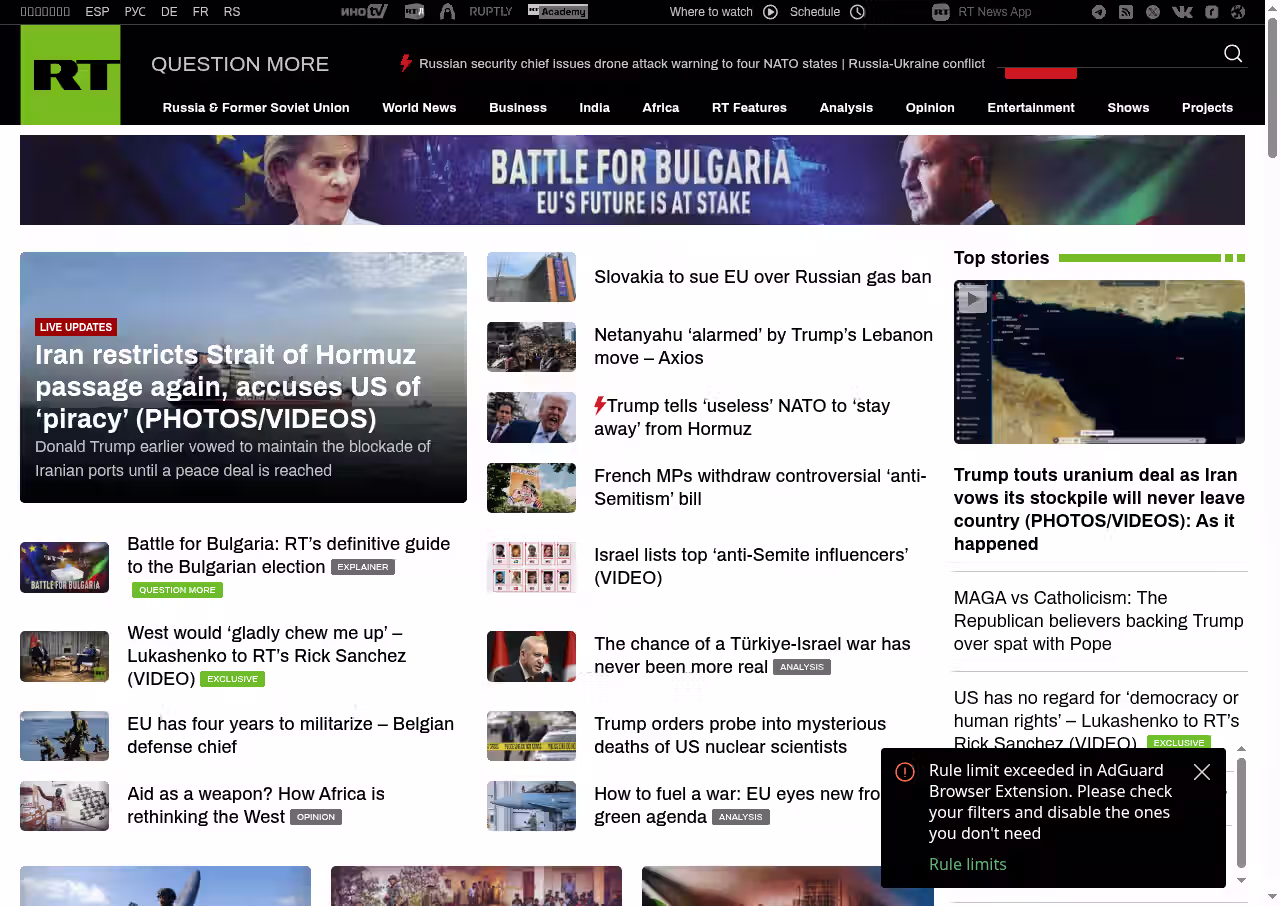1280x906 pixels.
Task: Close the AdGuard rule limit notification
Action: click(1202, 772)
